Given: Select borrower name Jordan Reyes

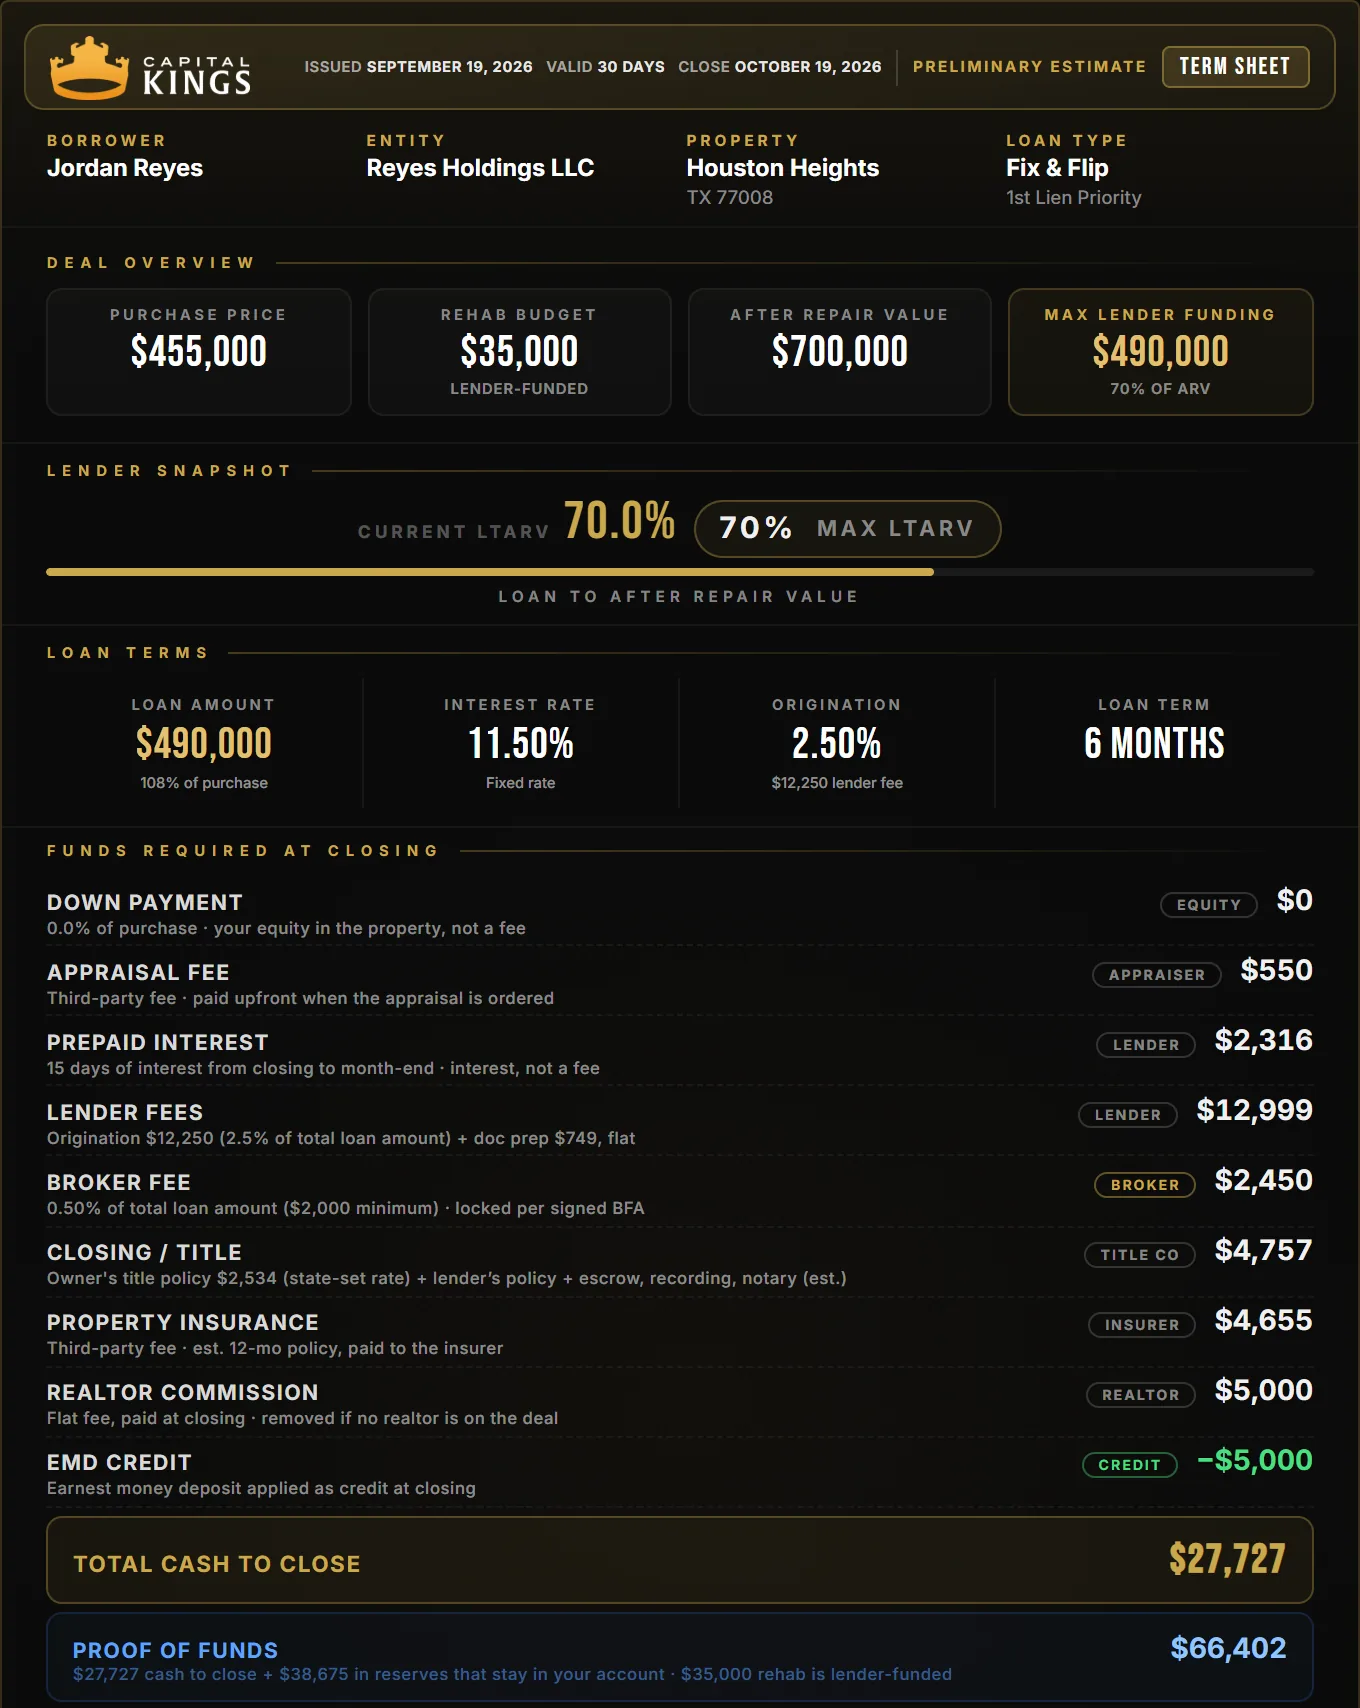Looking at the screenshot, I should pos(125,168).
